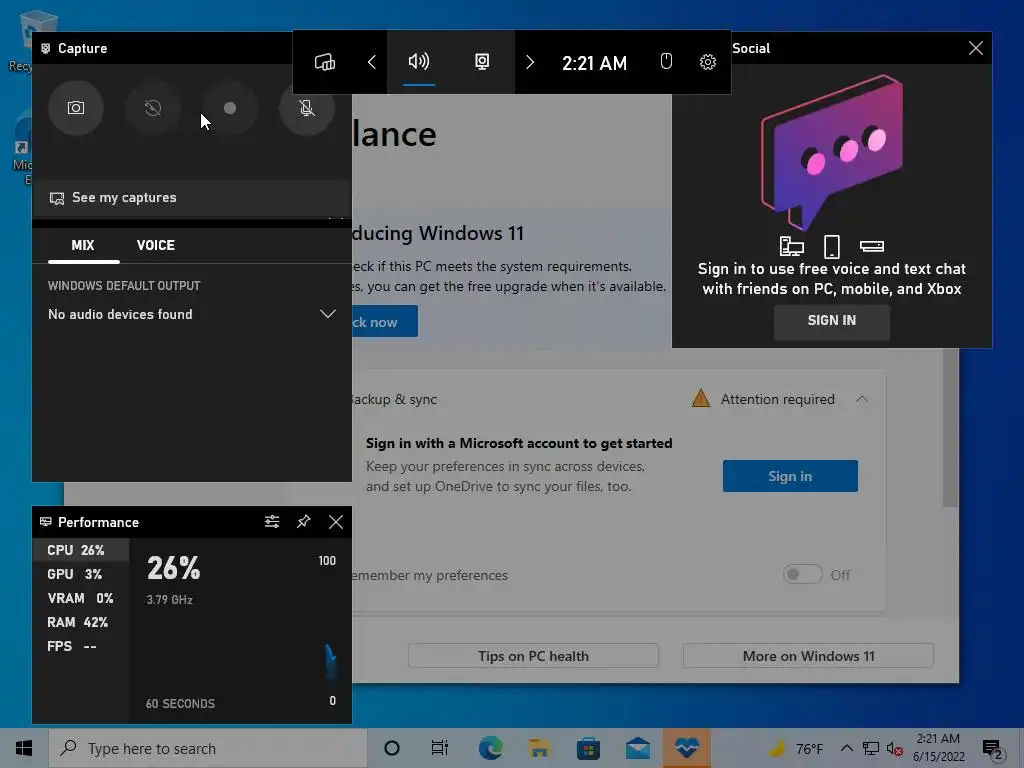Image resolution: width=1024 pixels, height=768 pixels.
Task: Toggle the Audio widget in the Game Bar
Action: coord(419,62)
